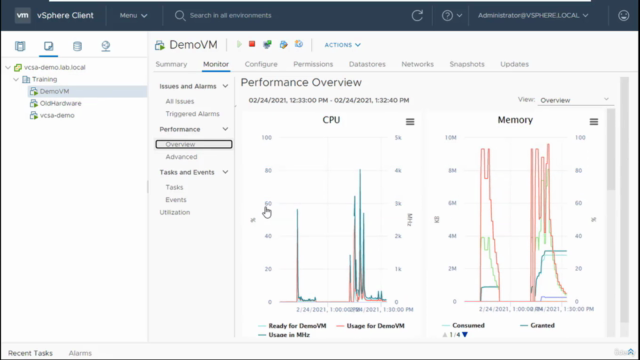
Task: Expand the bottom Recent Tasks panel arrow
Action: [631, 352]
